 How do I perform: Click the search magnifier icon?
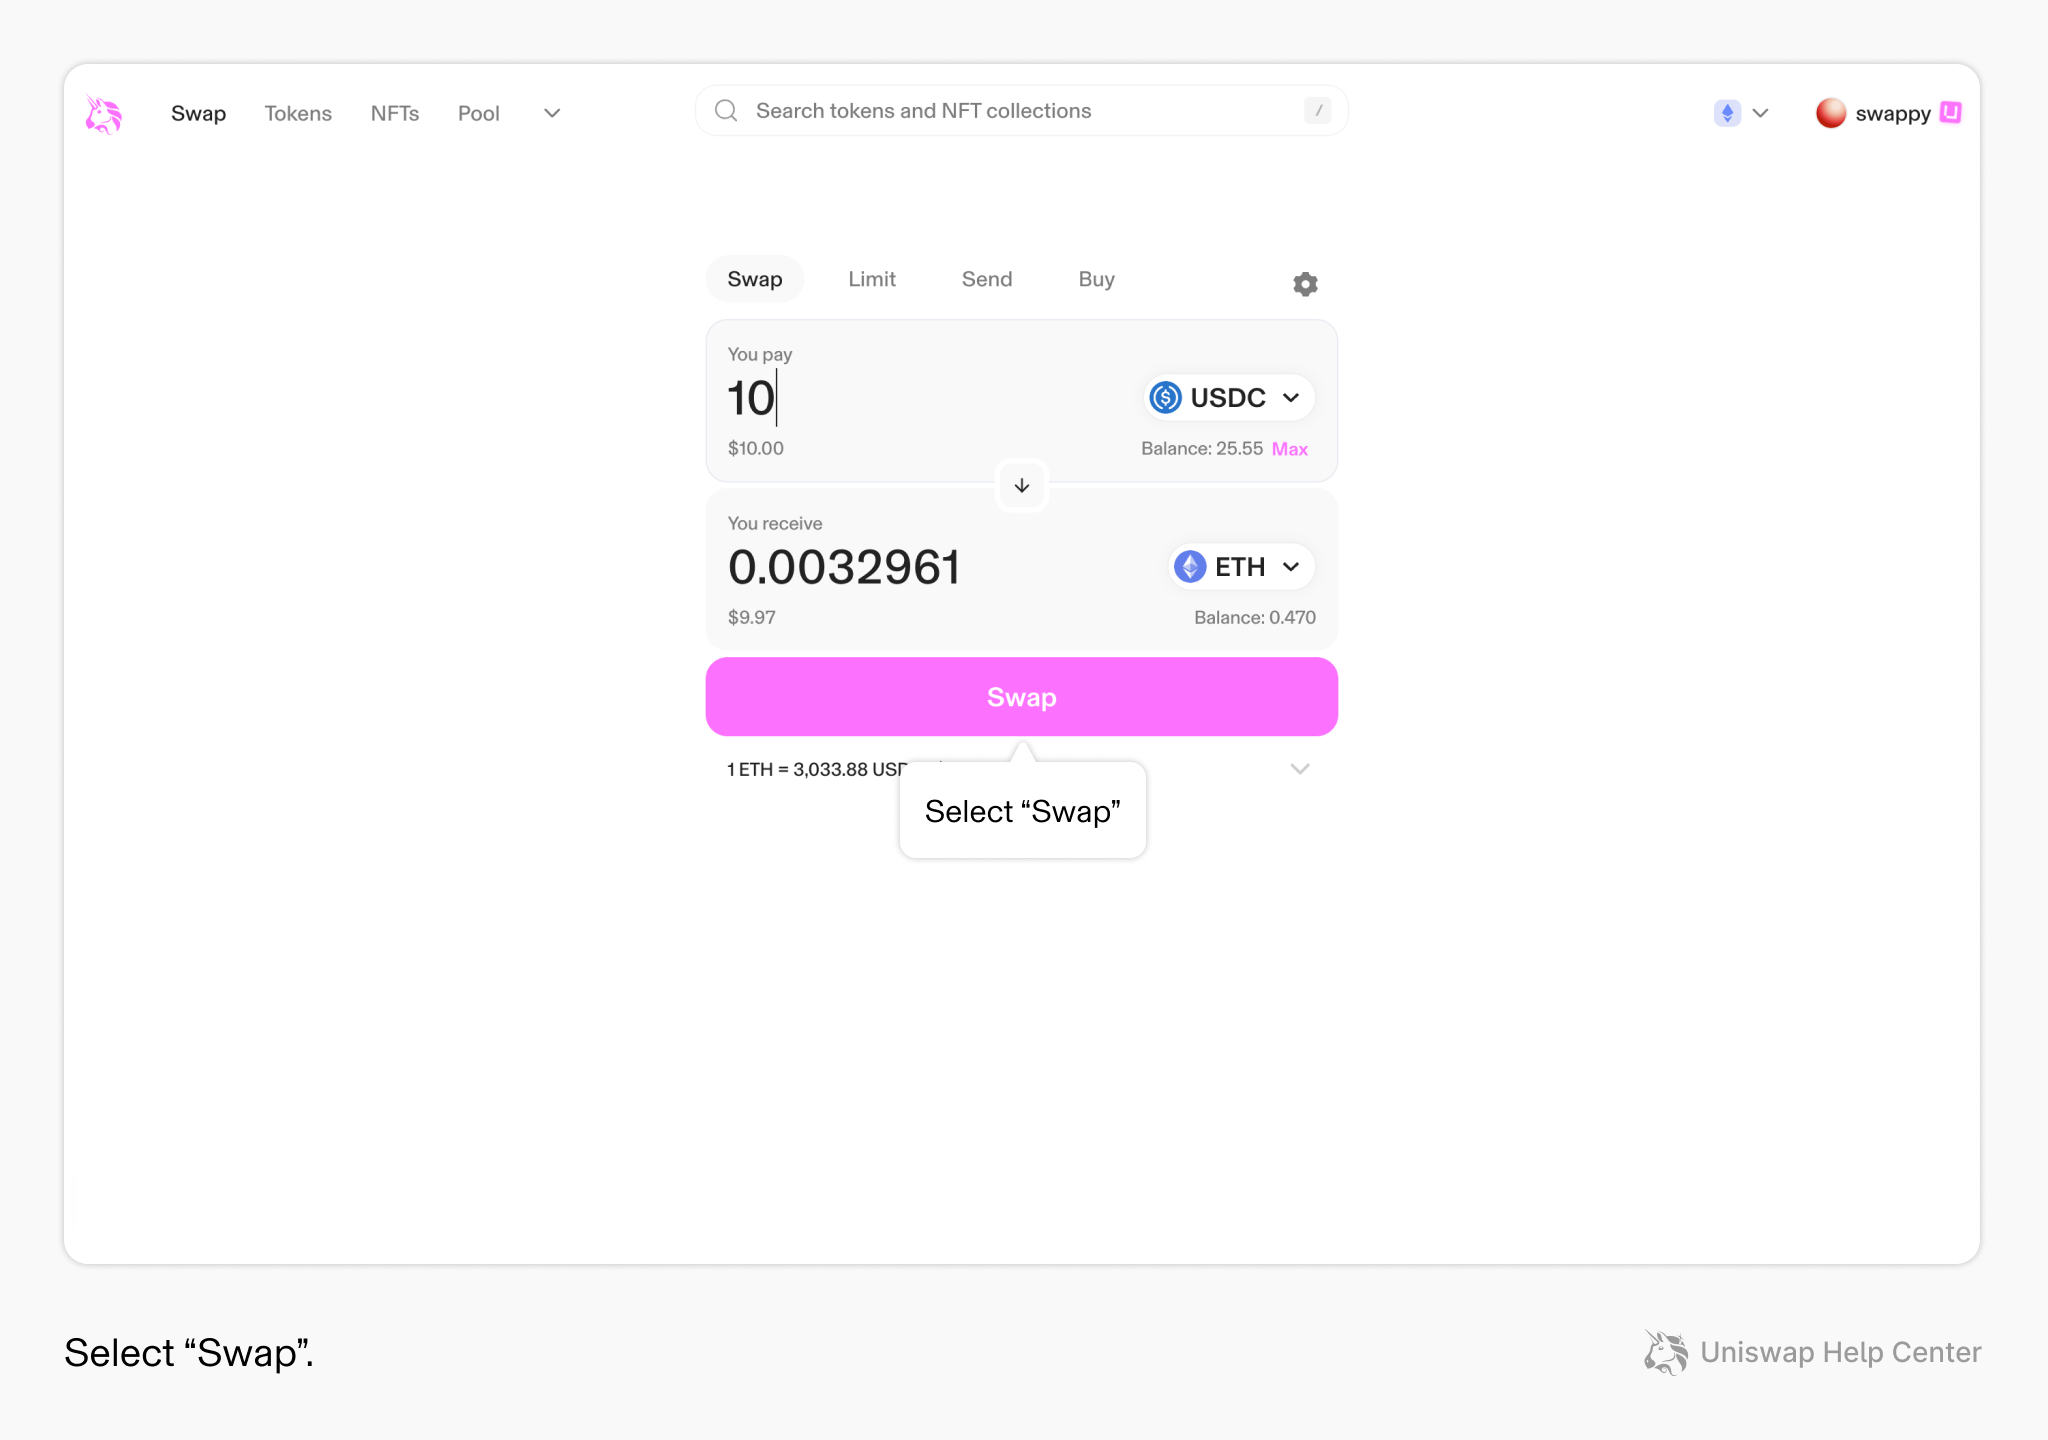pos(726,111)
